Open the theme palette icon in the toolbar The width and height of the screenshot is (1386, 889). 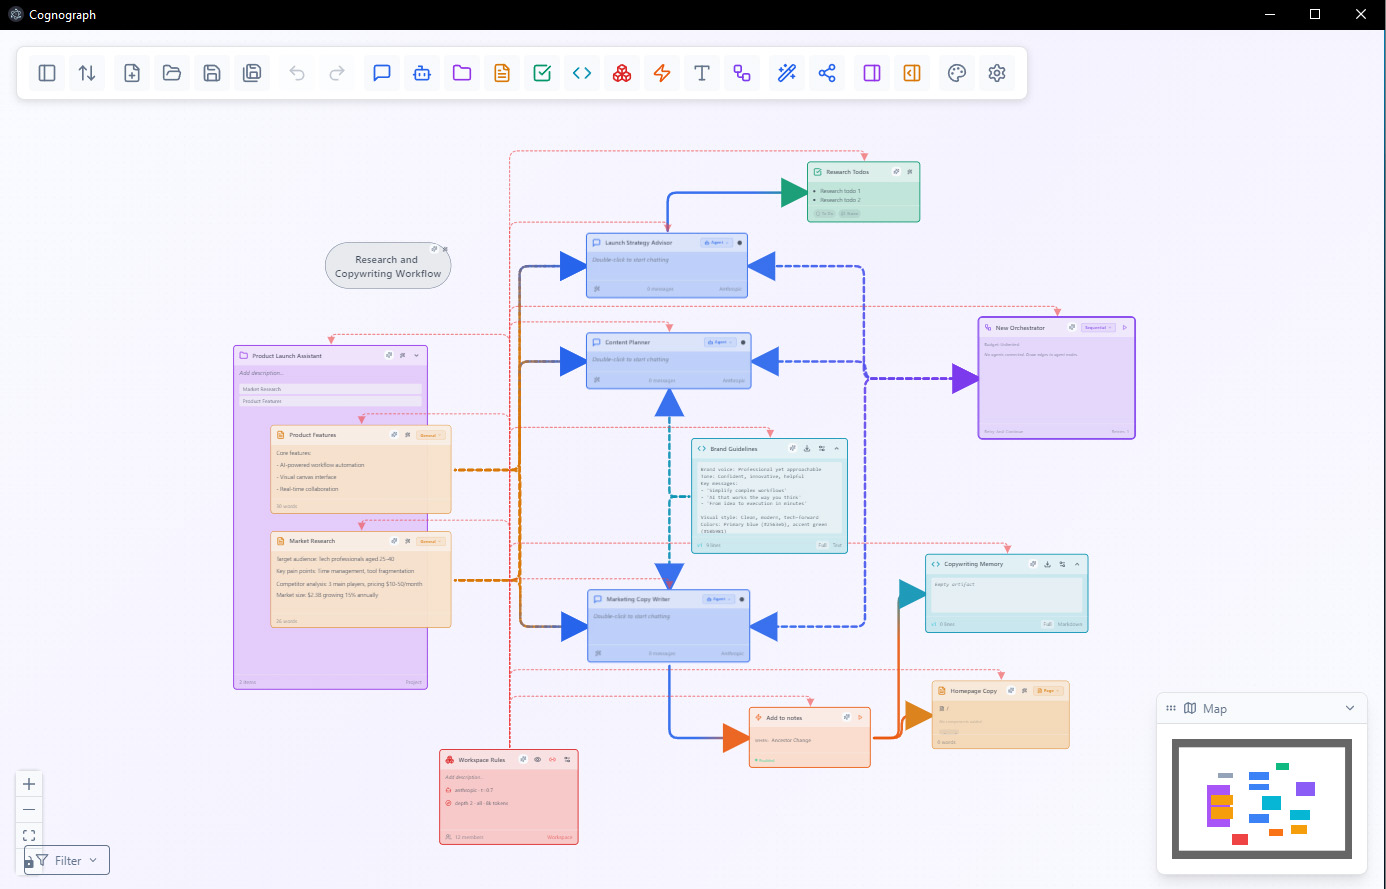(x=956, y=72)
